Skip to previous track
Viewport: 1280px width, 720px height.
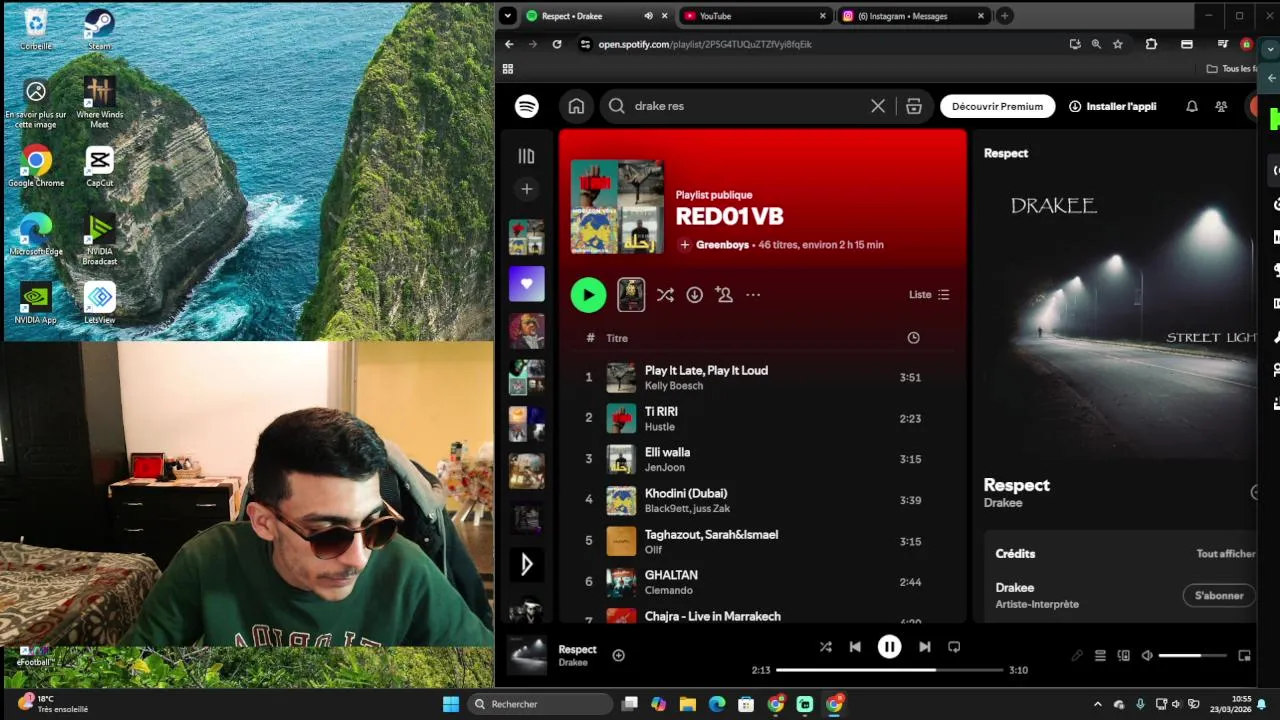(855, 647)
